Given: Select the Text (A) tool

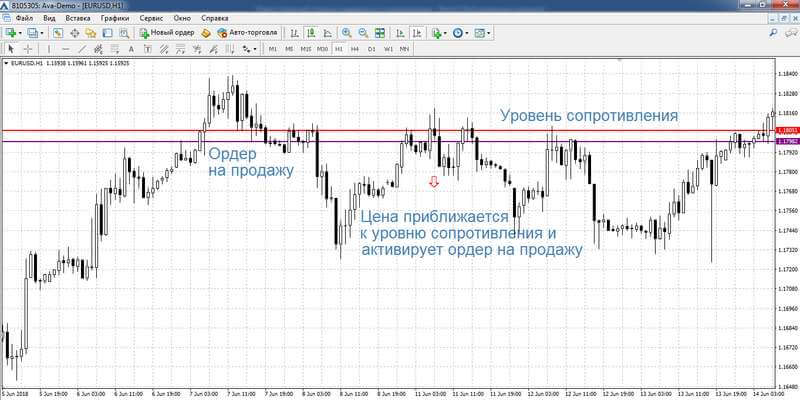Looking at the screenshot, I should pyautogui.click(x=131, y=49).
